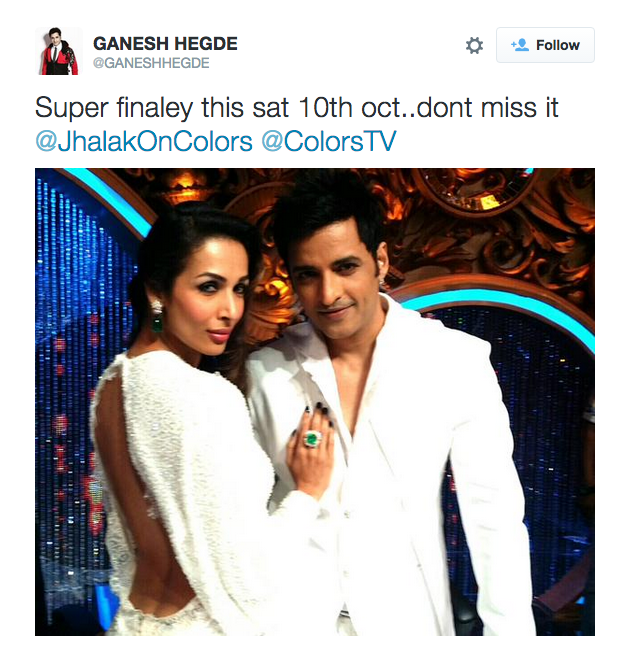Click the add-person icon inside Follow
Screen dimensions: 630x657
(520, 45)
